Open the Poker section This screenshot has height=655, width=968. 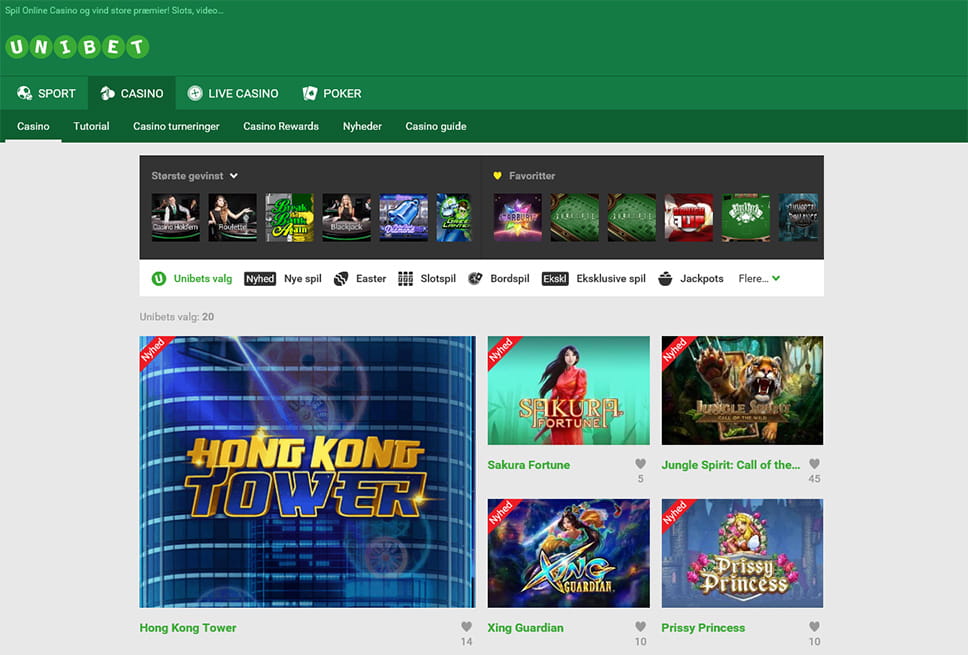tap(332, 93)
